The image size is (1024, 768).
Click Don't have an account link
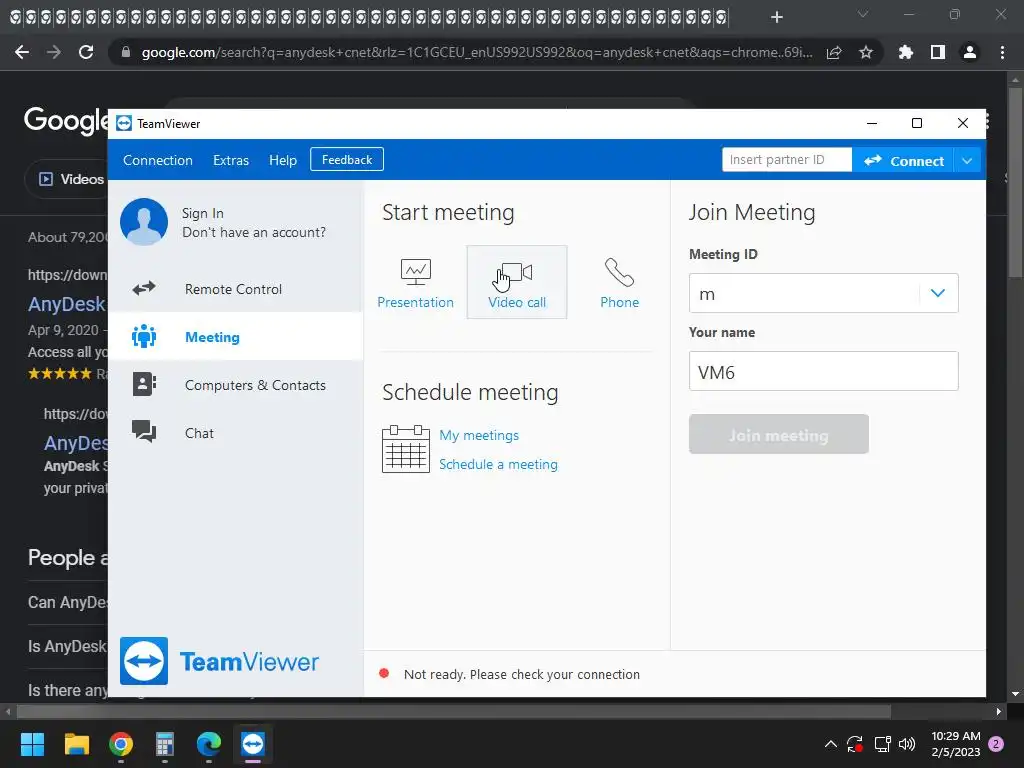[x=253, y=232]
